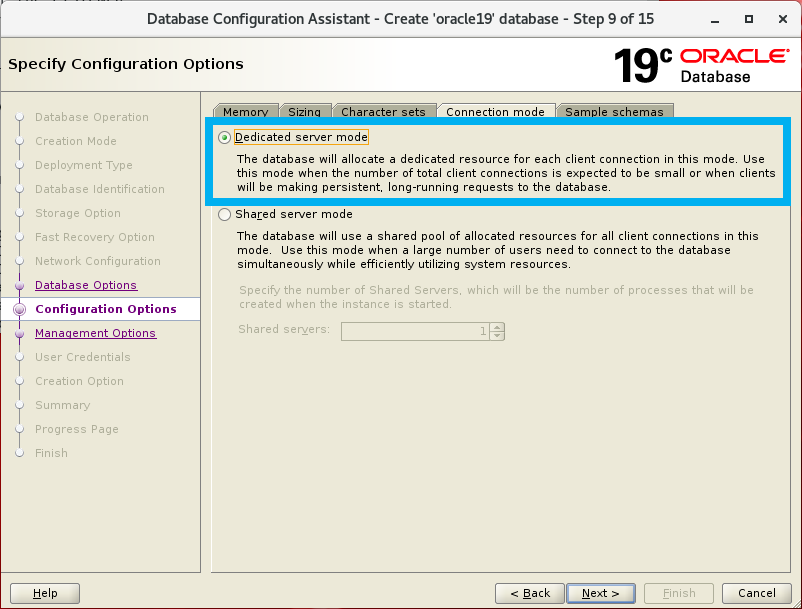Click the Summary step
Image resolution: width=802 pixels, height=609 pixels.
62,405
